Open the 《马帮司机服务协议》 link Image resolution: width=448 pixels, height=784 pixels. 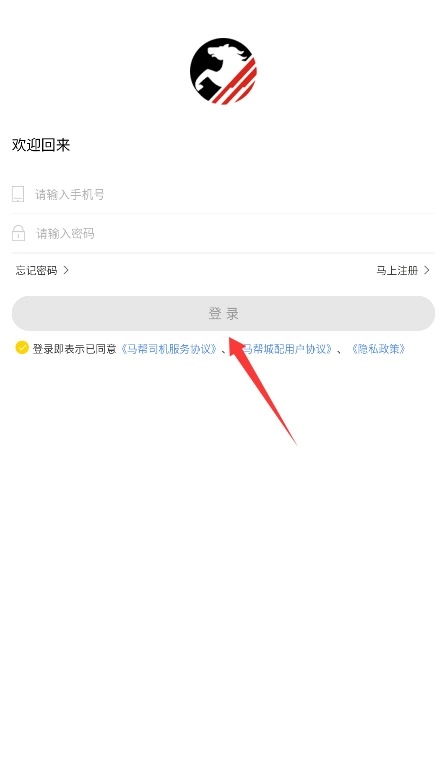(x=170, y=348)
